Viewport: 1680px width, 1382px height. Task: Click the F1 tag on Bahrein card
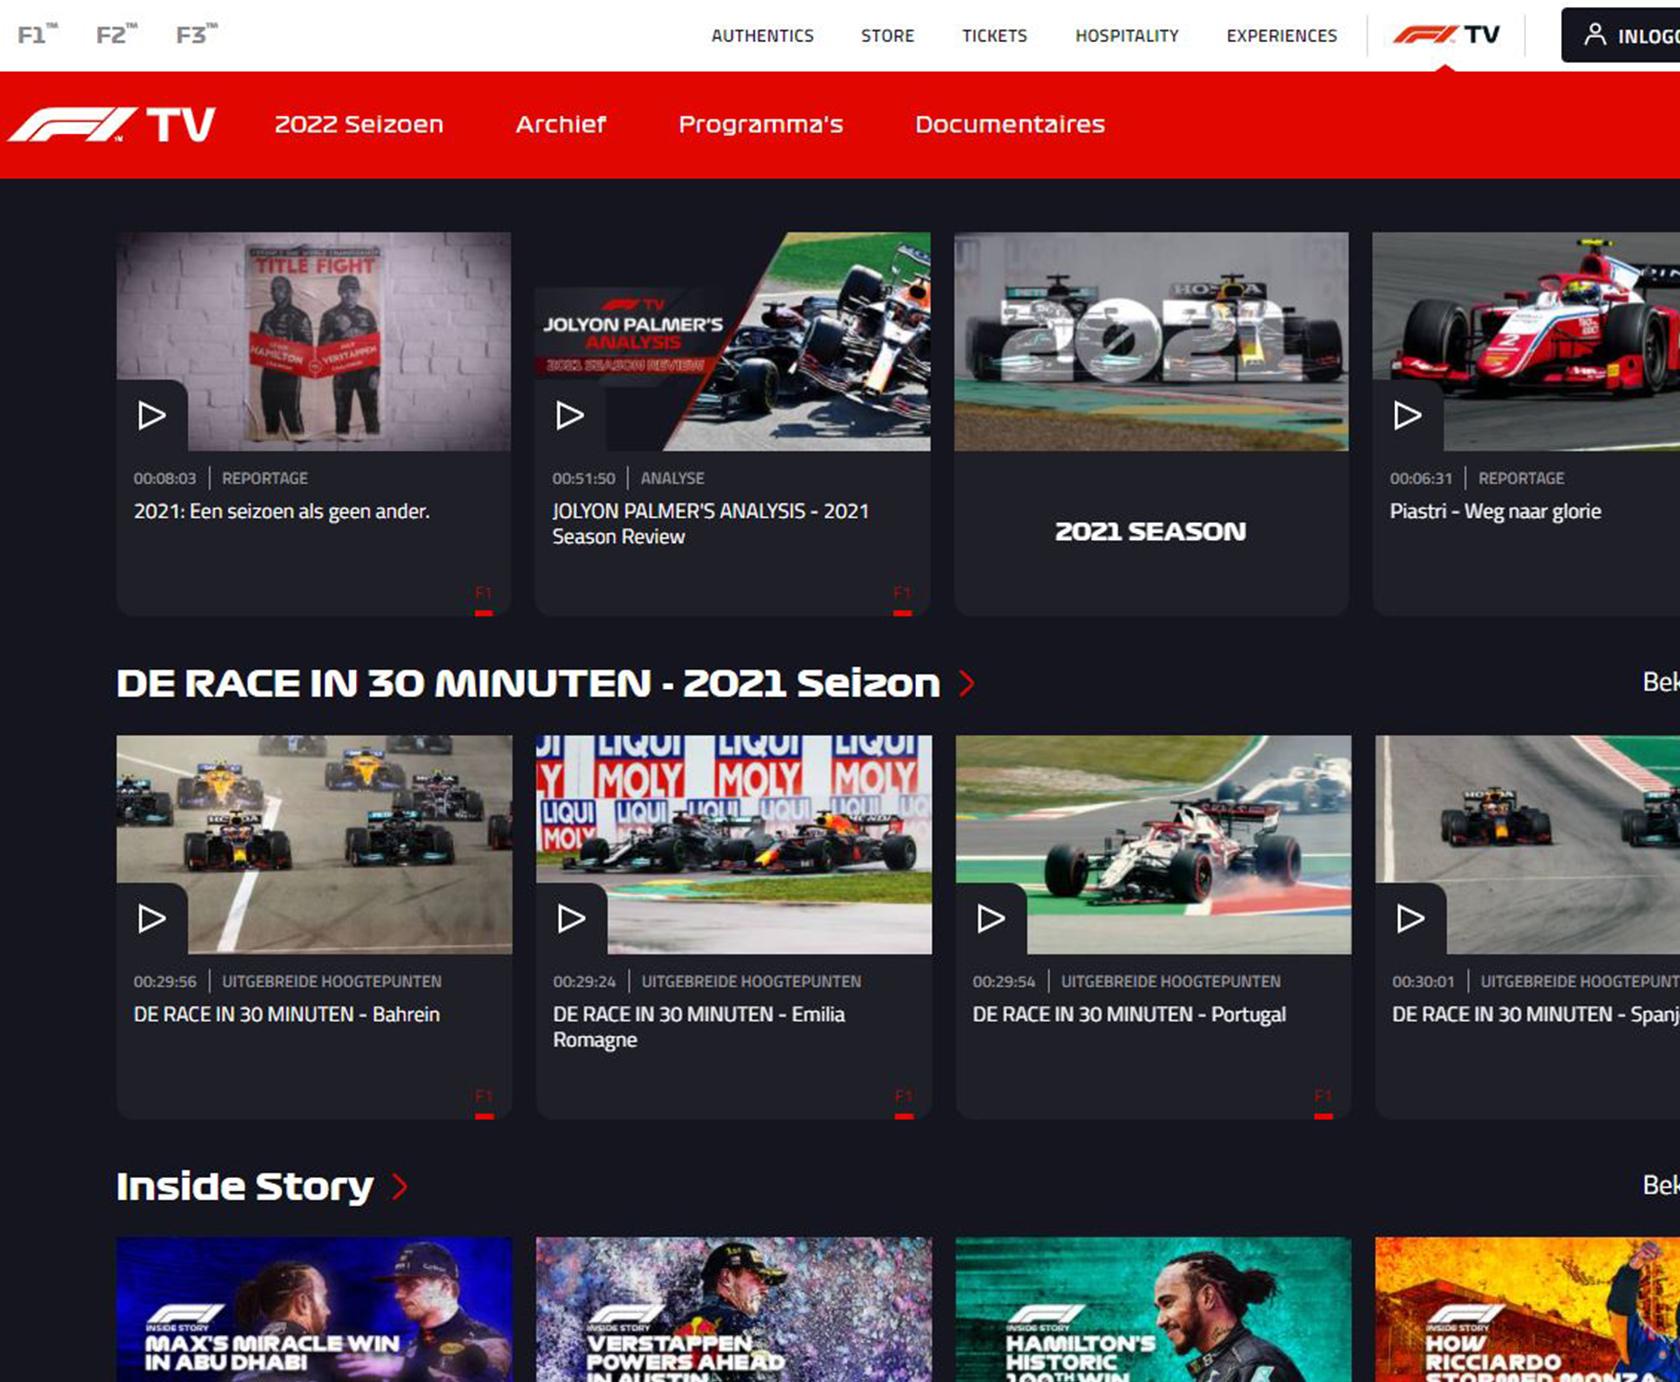[x=484, y=1102]
